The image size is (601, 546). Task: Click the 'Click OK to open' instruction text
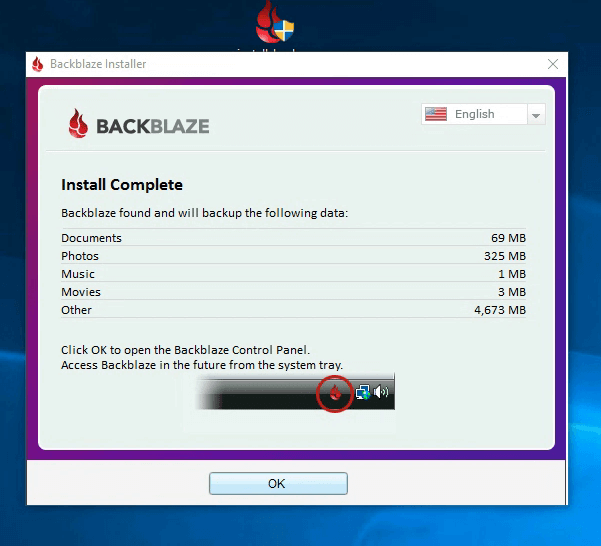[x=185, y=350]
